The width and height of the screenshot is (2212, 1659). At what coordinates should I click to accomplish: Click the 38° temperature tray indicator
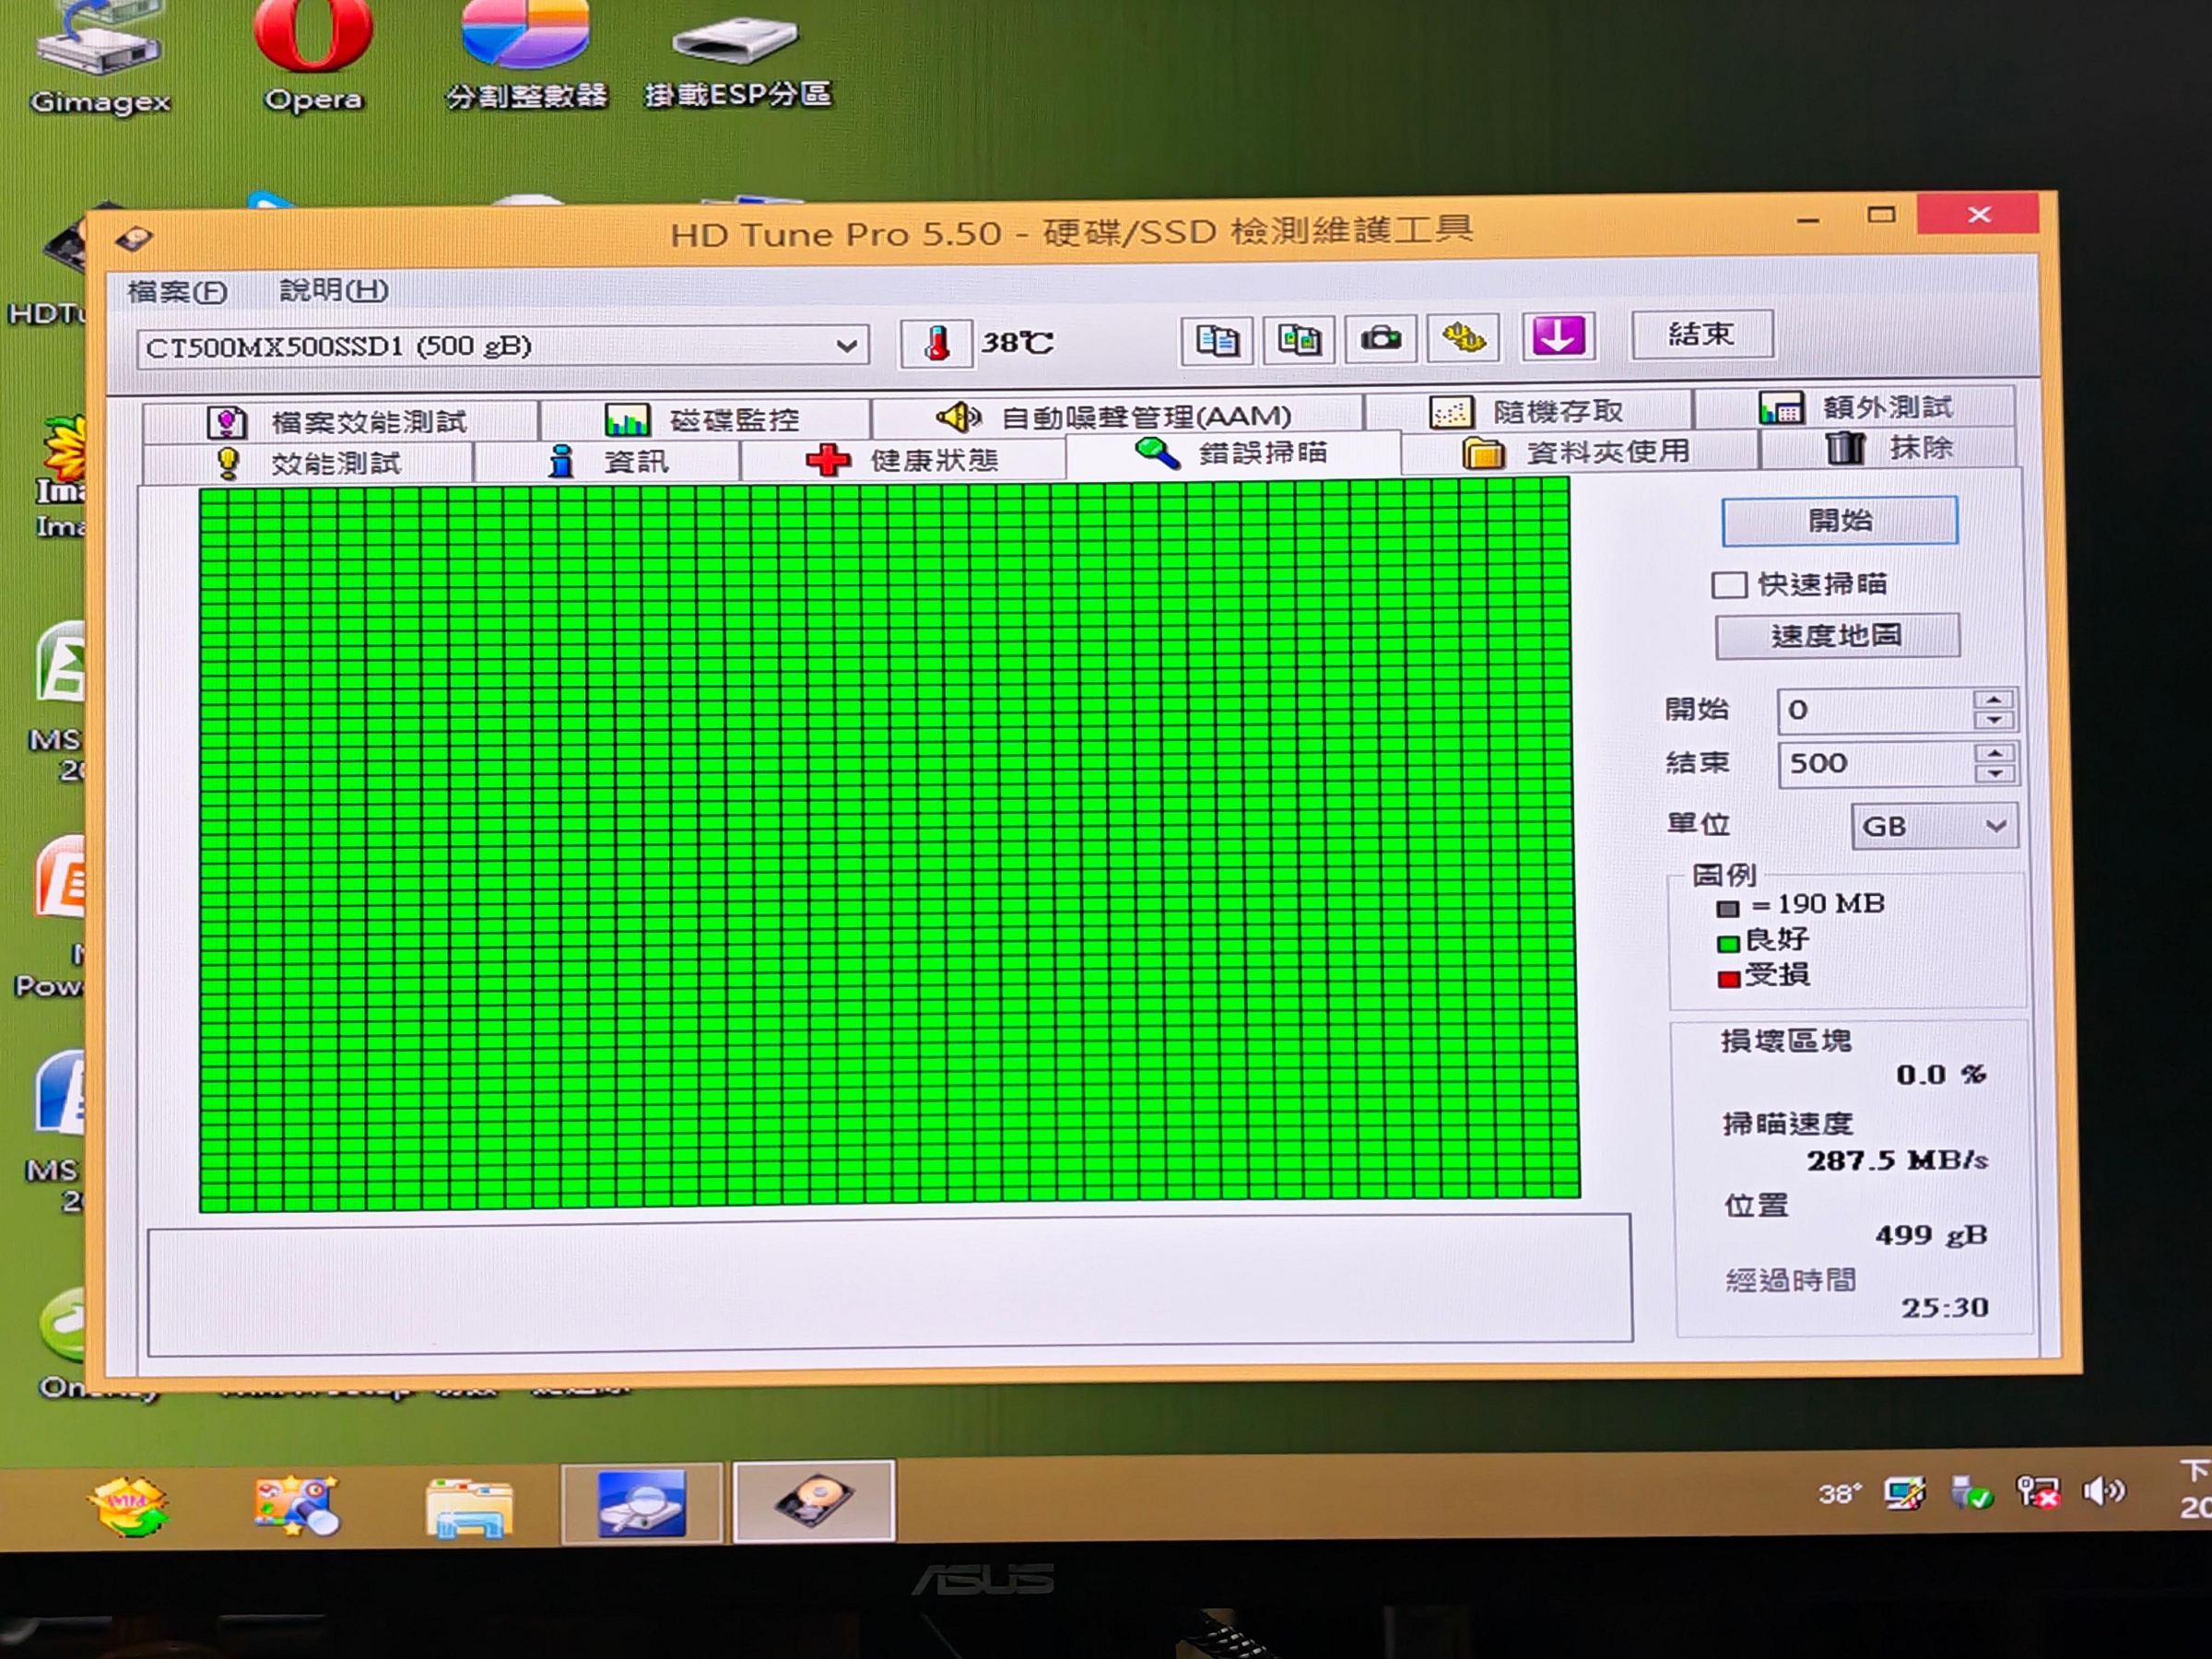point(1839,1494)
